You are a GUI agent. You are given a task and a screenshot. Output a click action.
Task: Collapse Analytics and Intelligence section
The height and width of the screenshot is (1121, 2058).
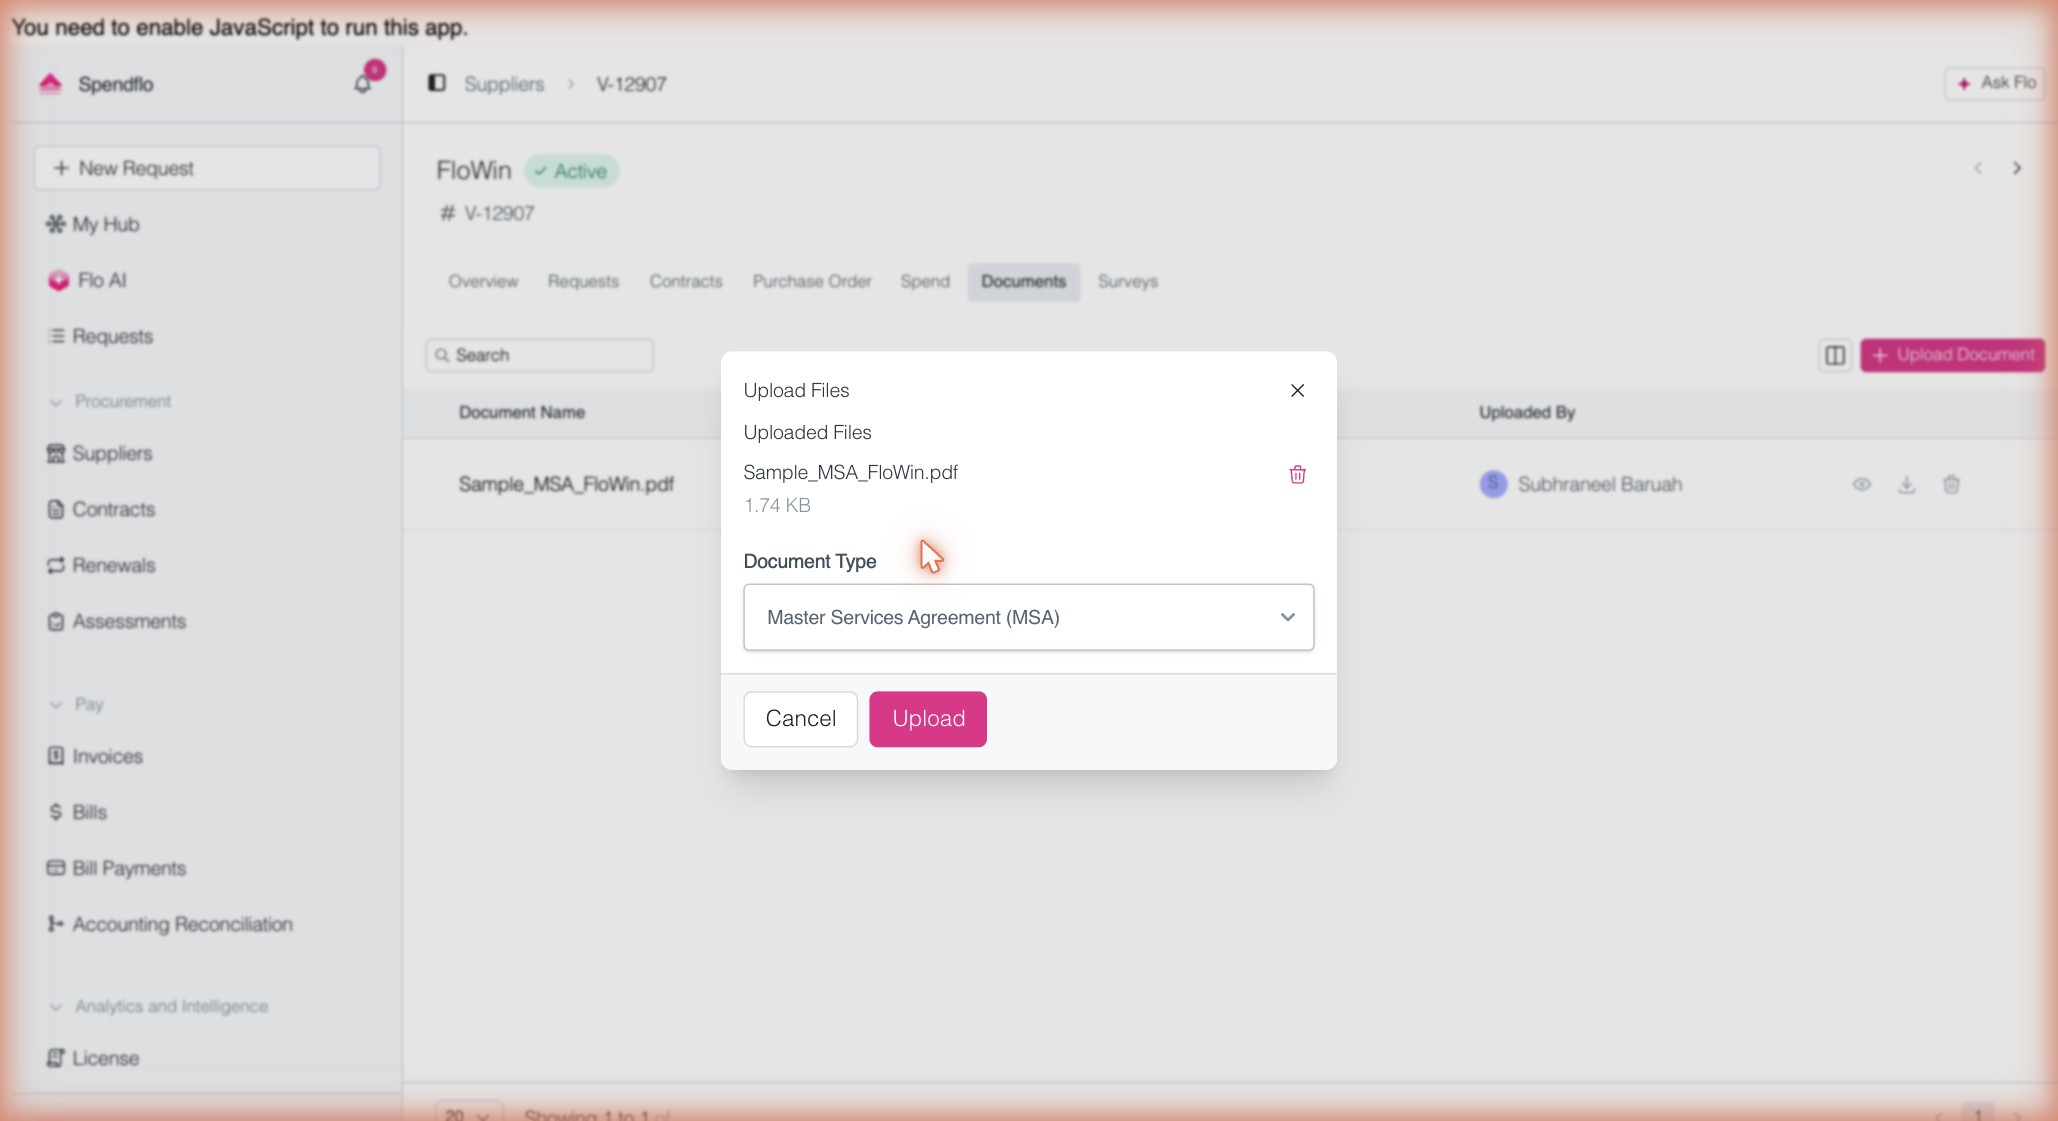coord(56,1007)
